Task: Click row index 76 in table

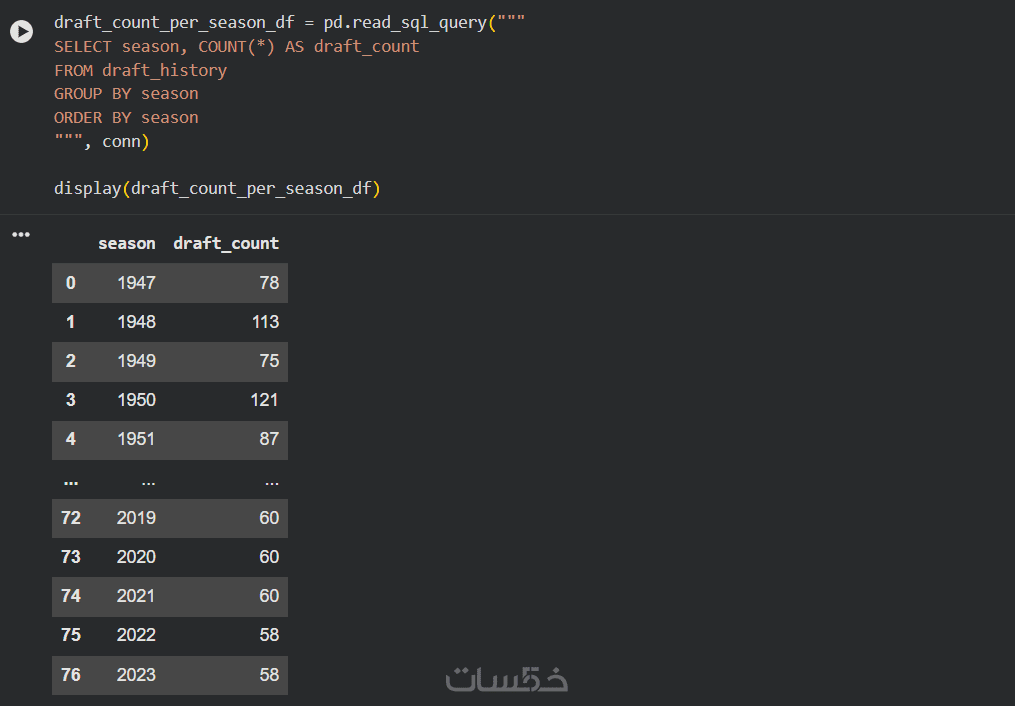Action: pyautogui.click(x=70, y=674)
